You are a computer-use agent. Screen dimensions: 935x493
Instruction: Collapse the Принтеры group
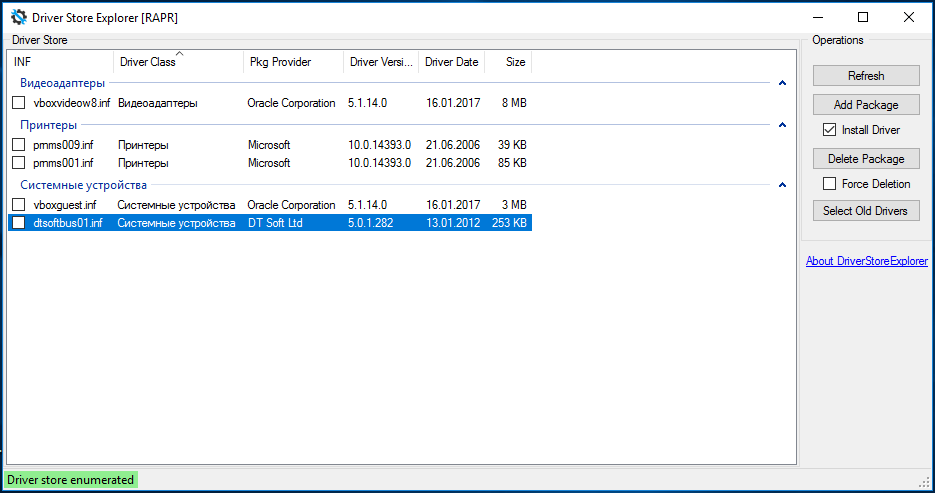[782, 125]
